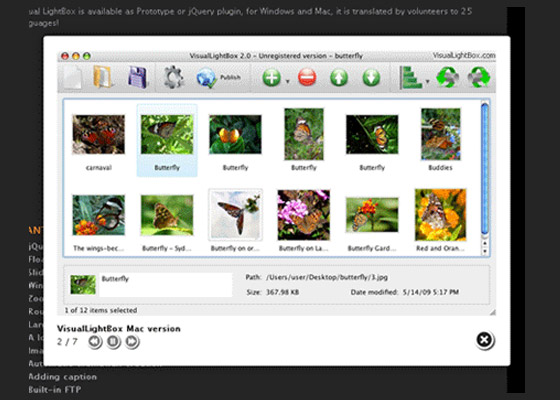The width and height of the screenshot is (560, 400).
Task: Open the dropdown arrow beside the plus icon
Action: tap(288, 82)
